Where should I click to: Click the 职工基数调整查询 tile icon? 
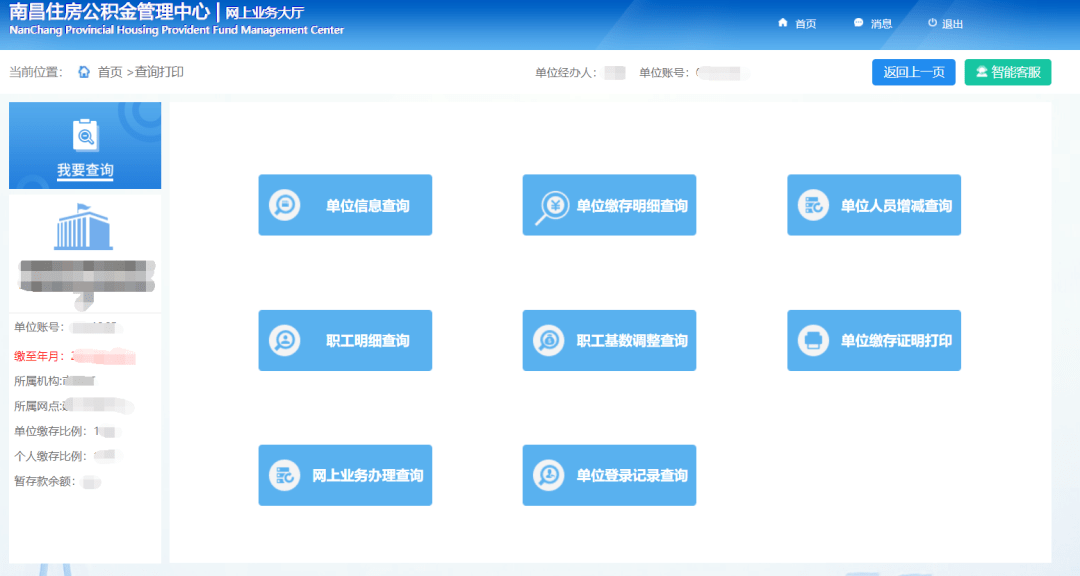549,340
